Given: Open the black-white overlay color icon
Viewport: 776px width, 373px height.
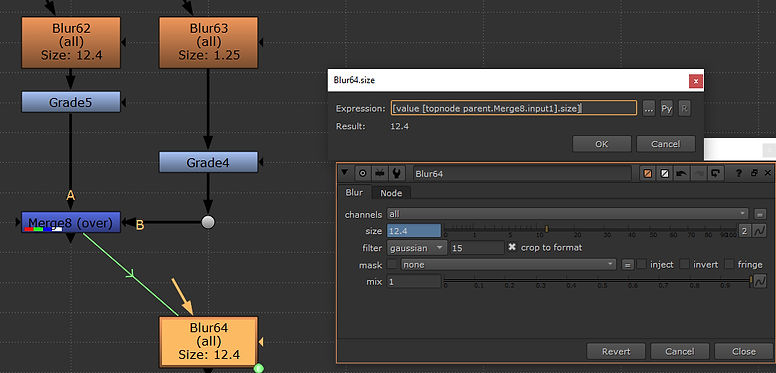Looking at the screenshot, I should tap(665, 173).
